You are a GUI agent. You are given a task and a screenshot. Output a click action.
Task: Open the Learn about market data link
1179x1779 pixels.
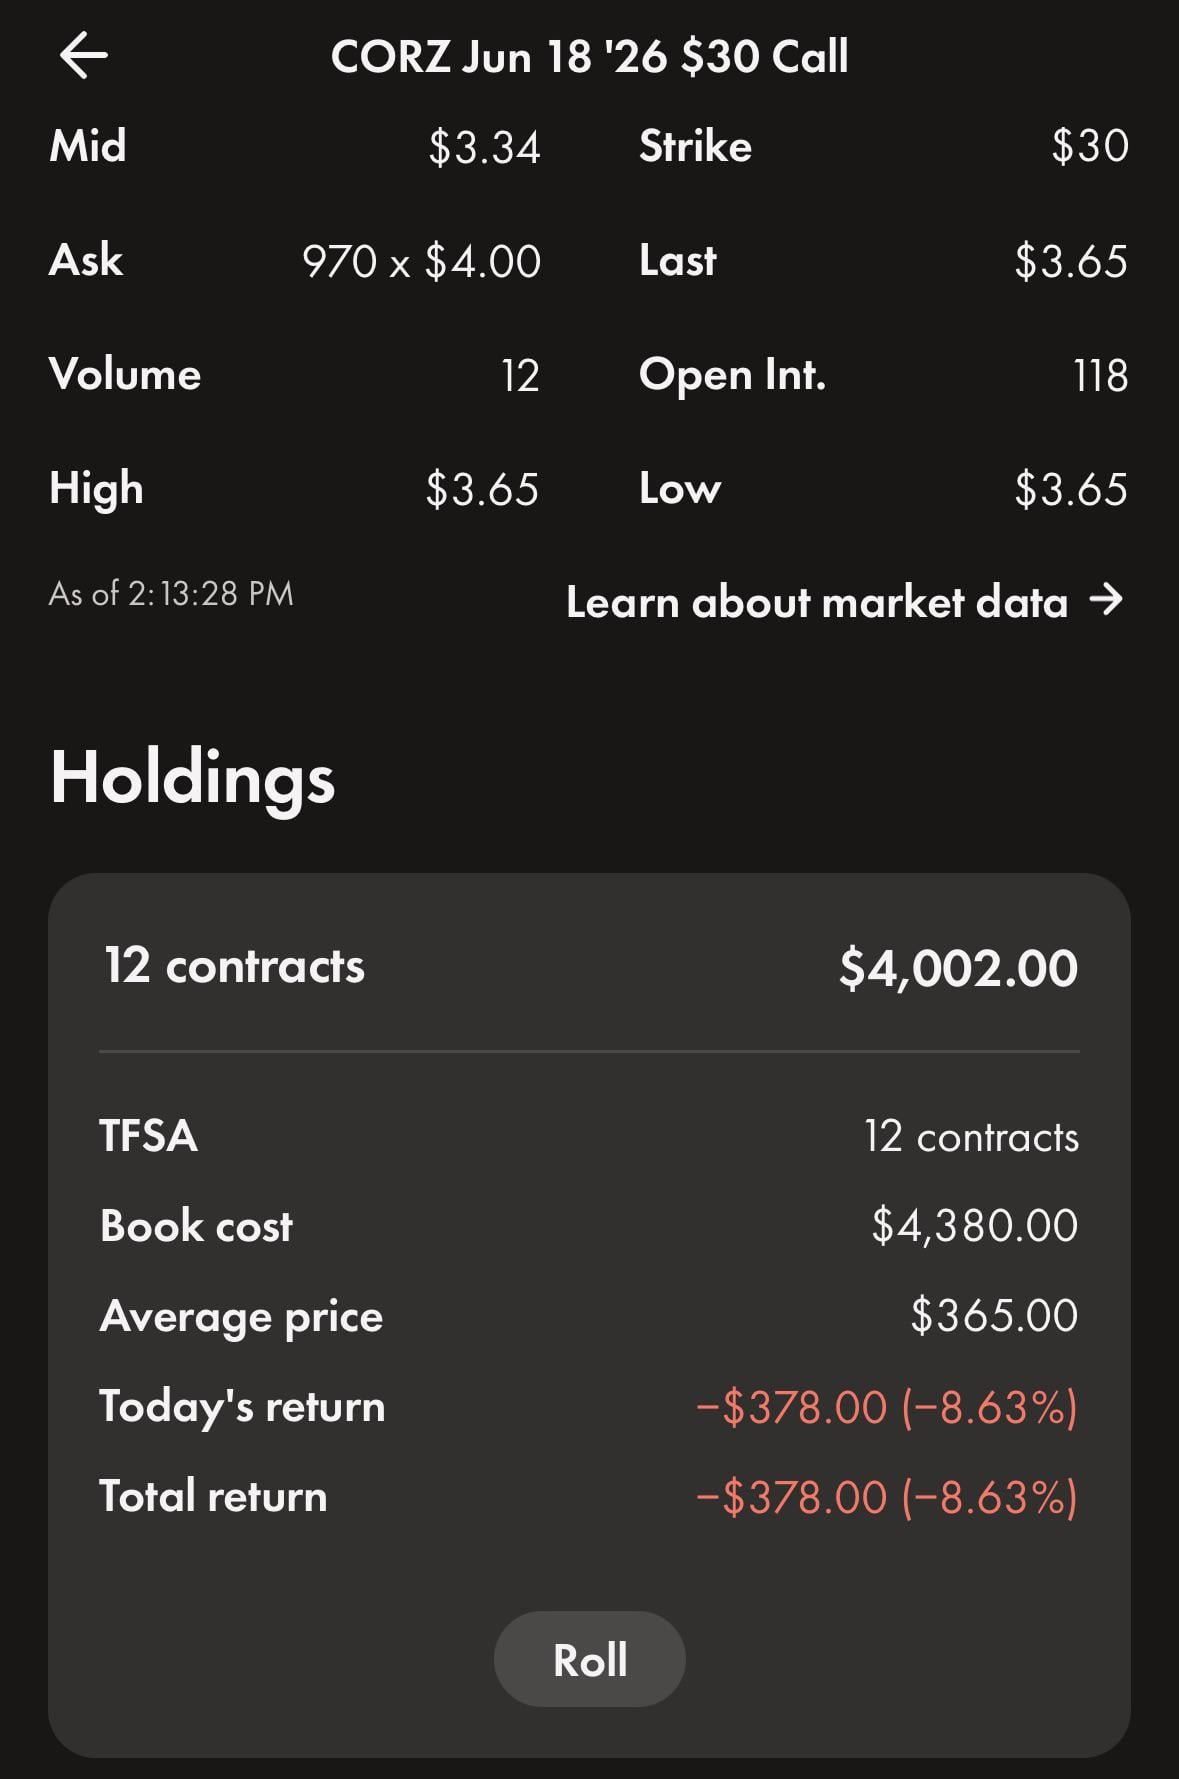point(816,602)
